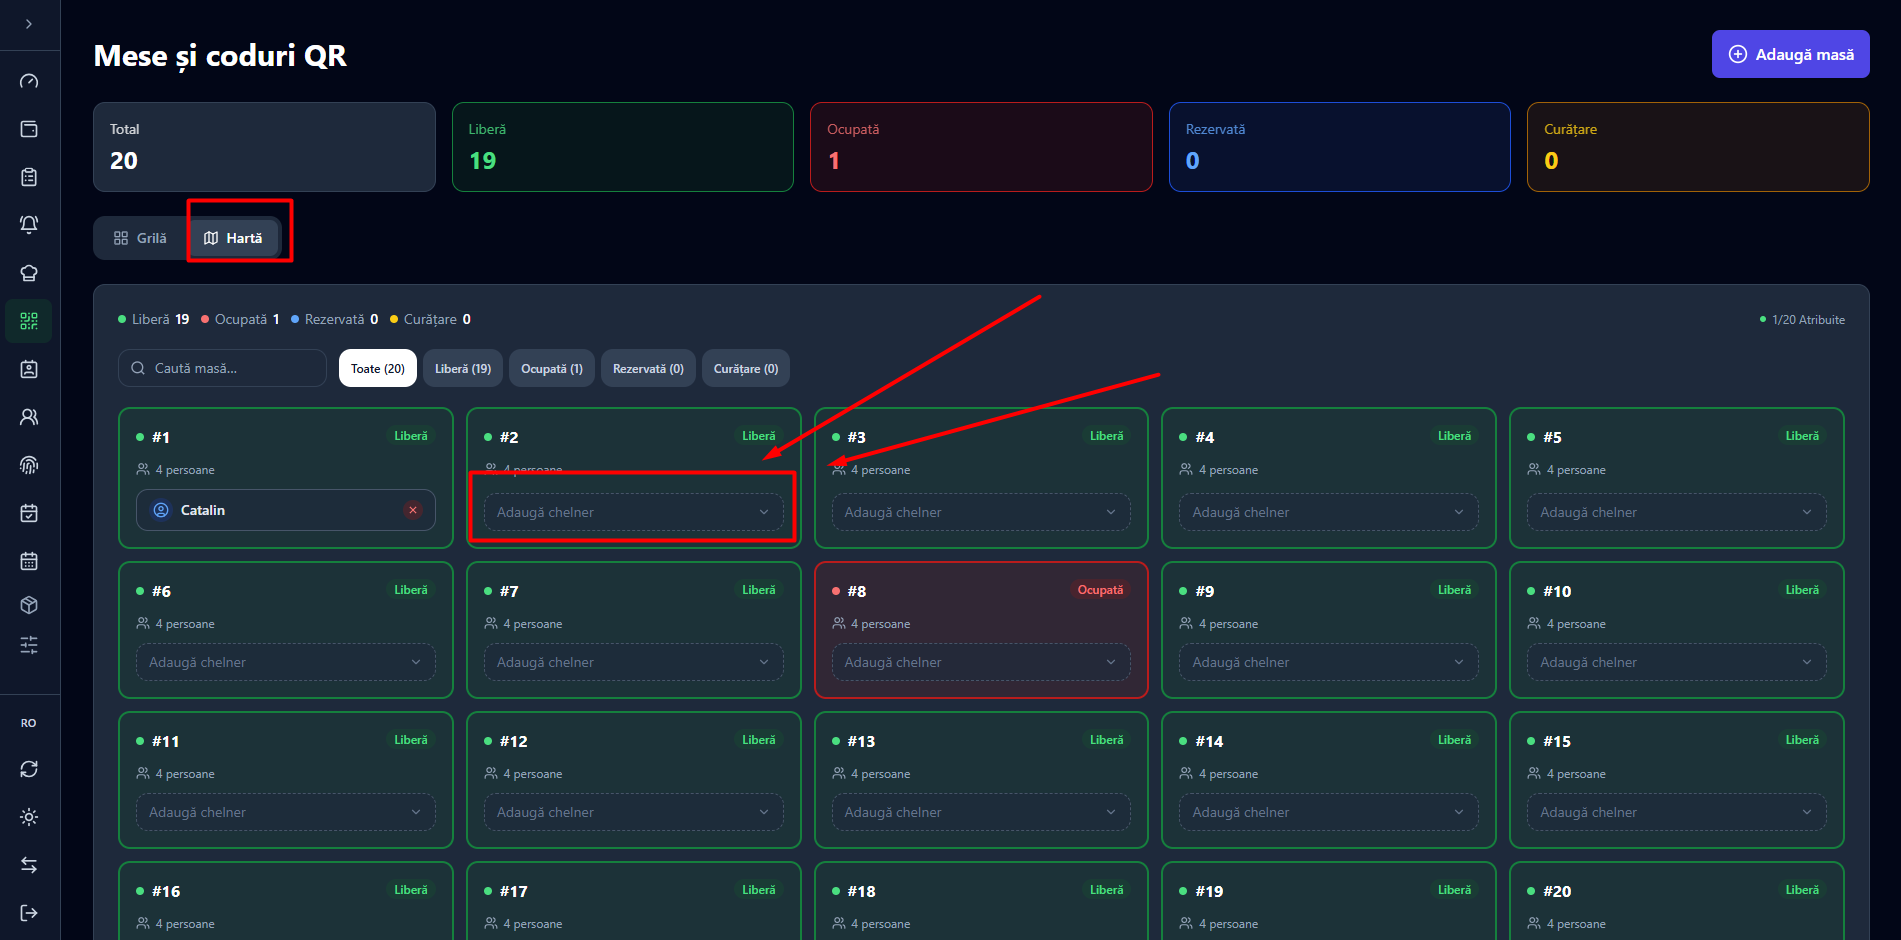This screenshot has width=1901, height=940.
Task: Switch view to Hartă
Action: (233, 238)
